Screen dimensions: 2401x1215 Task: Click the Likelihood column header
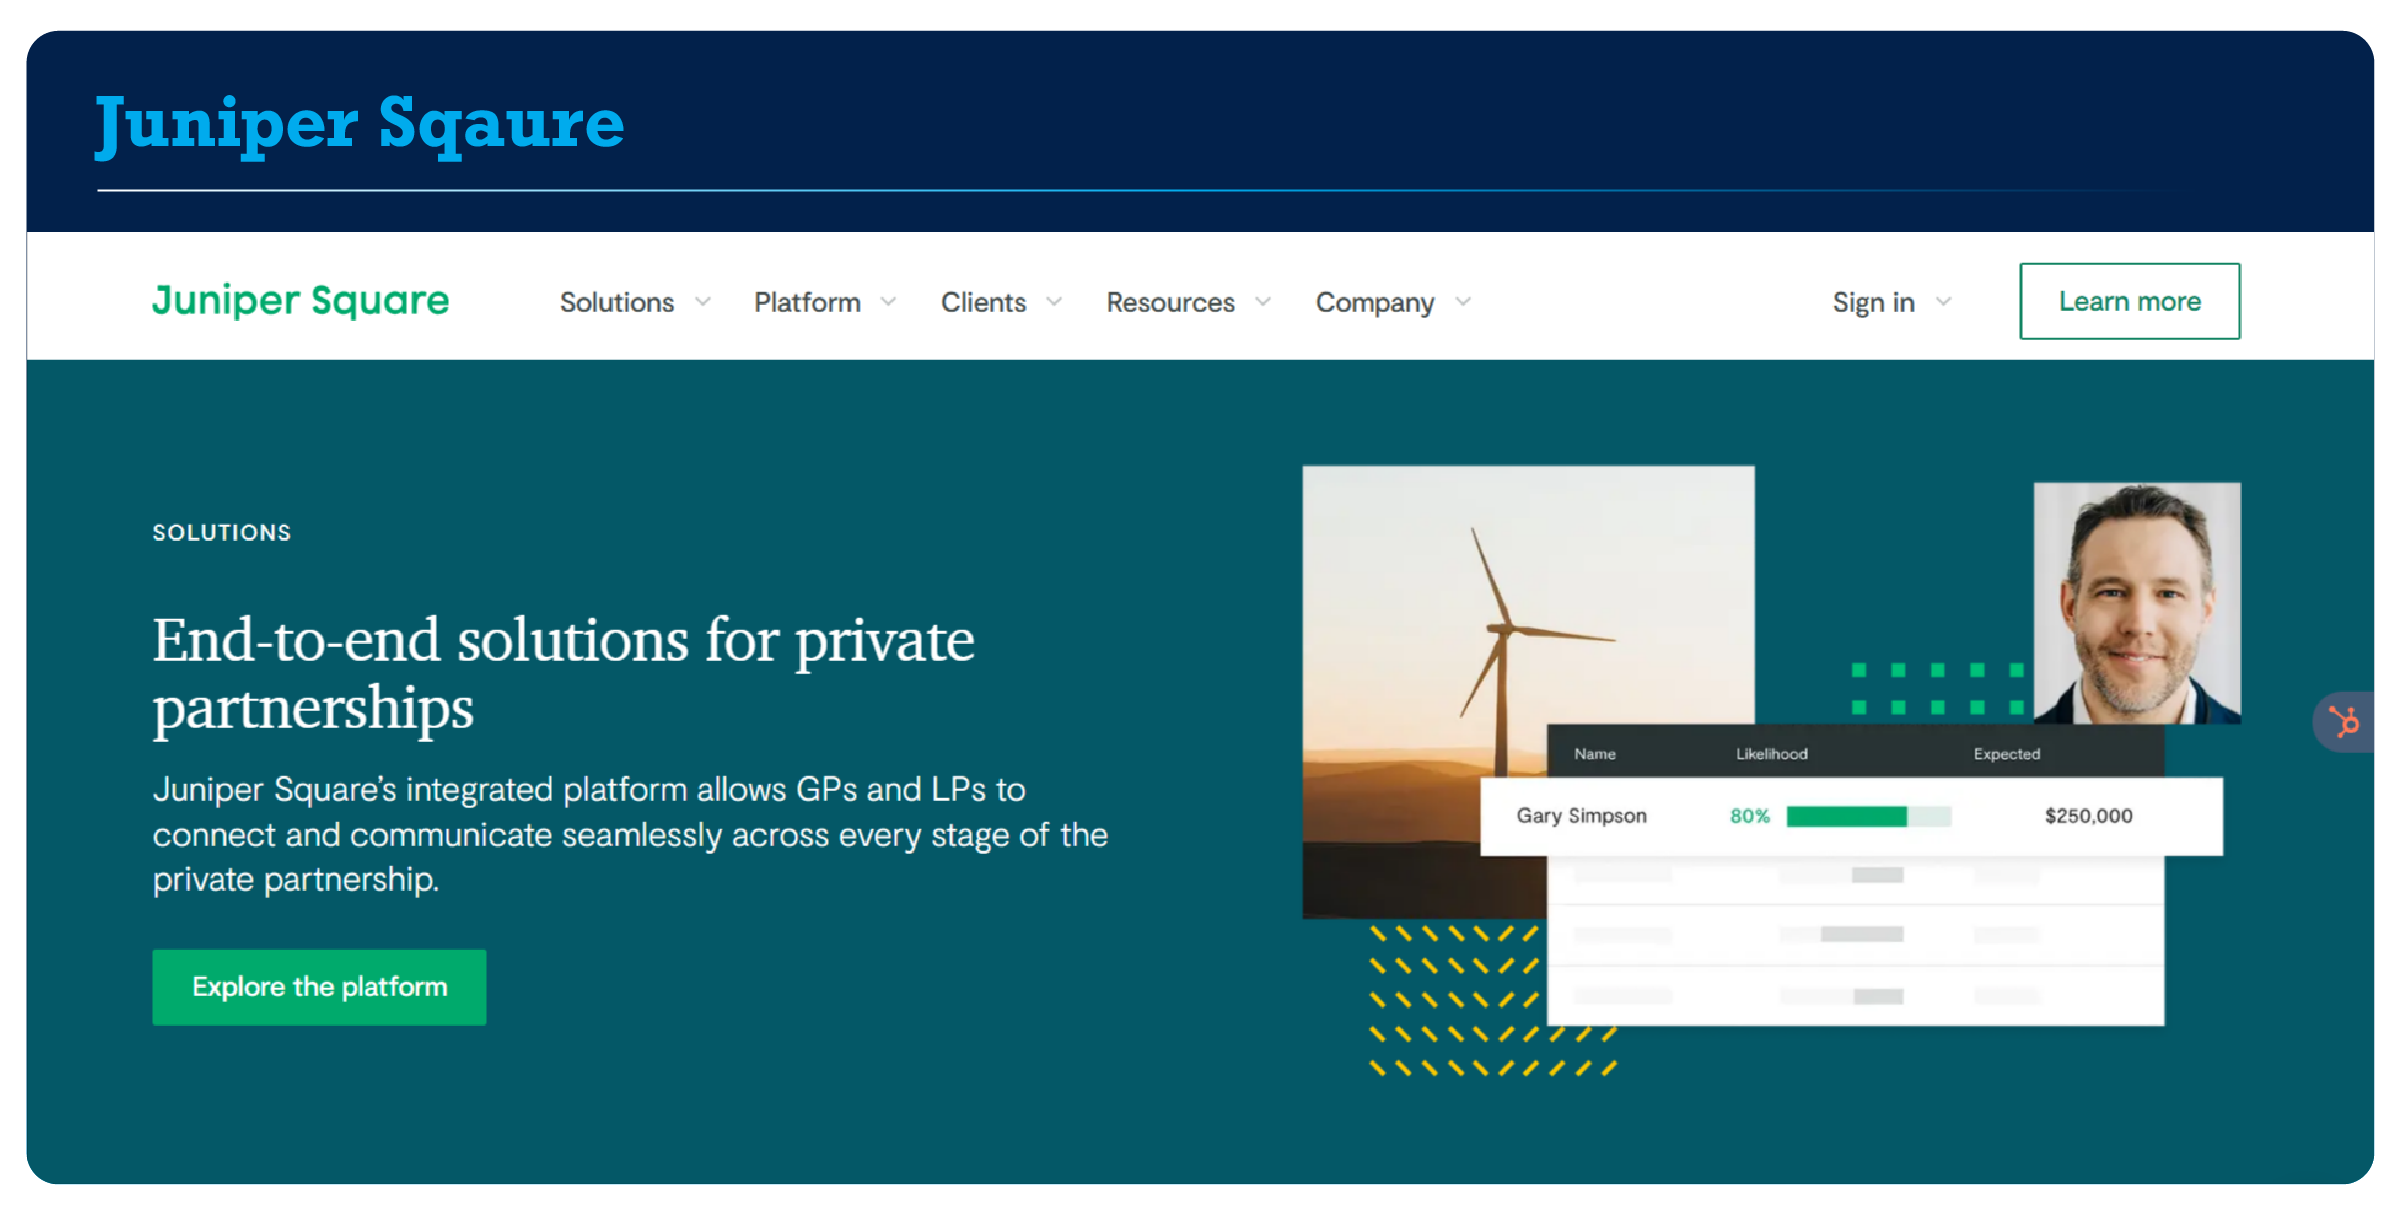coord(1771,753)
